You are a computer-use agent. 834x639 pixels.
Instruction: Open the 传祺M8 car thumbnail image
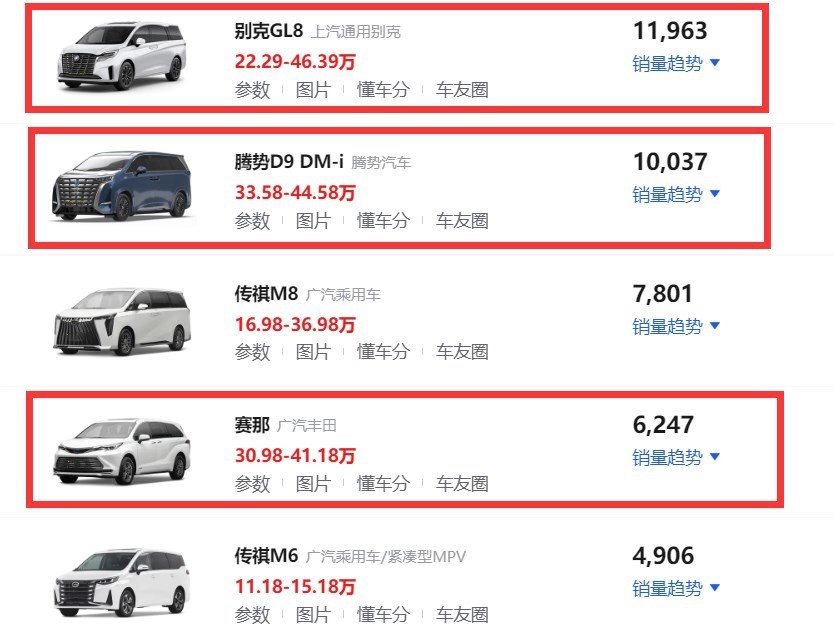pos(122,321)
